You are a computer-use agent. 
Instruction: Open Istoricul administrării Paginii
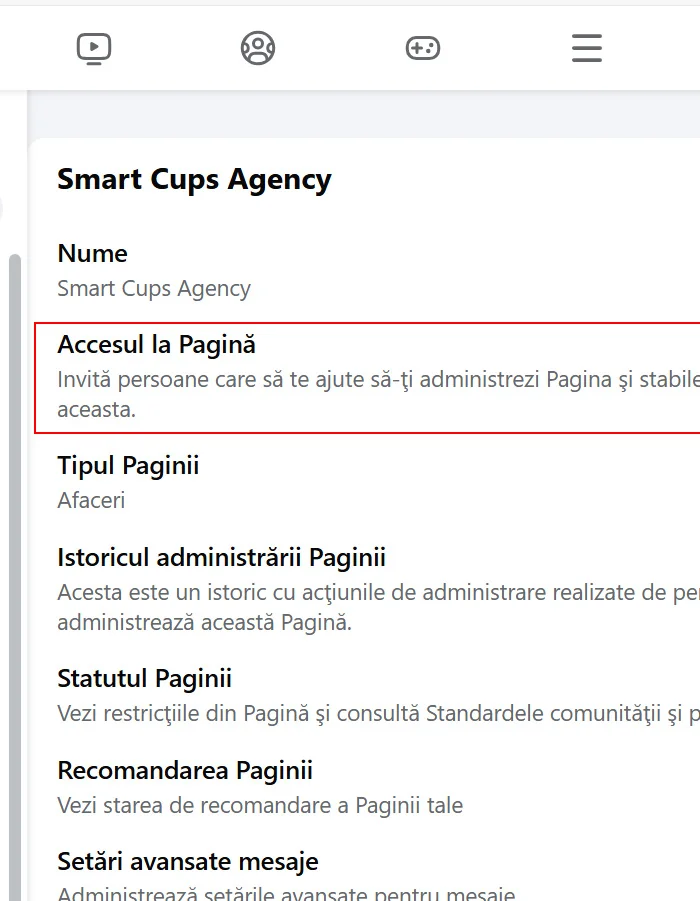(x=221, y=558)
